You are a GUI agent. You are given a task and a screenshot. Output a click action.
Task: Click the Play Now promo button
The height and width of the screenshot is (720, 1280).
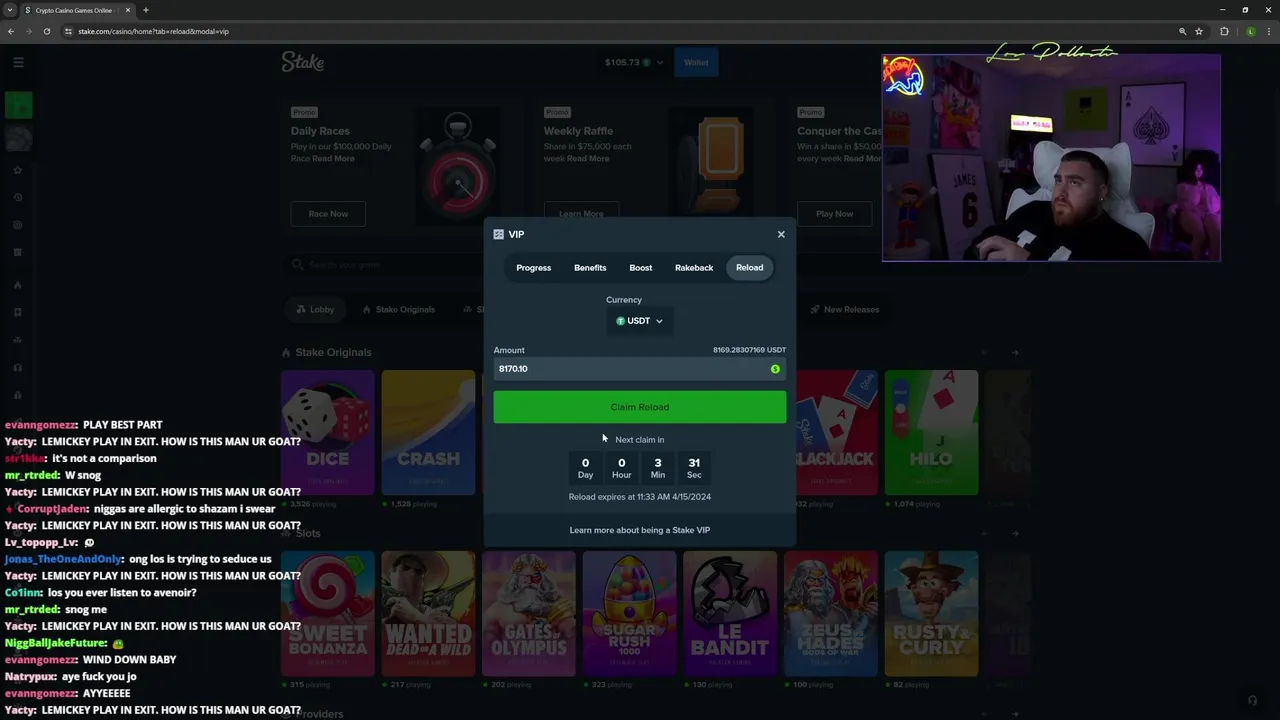click(x=834, y=213)
